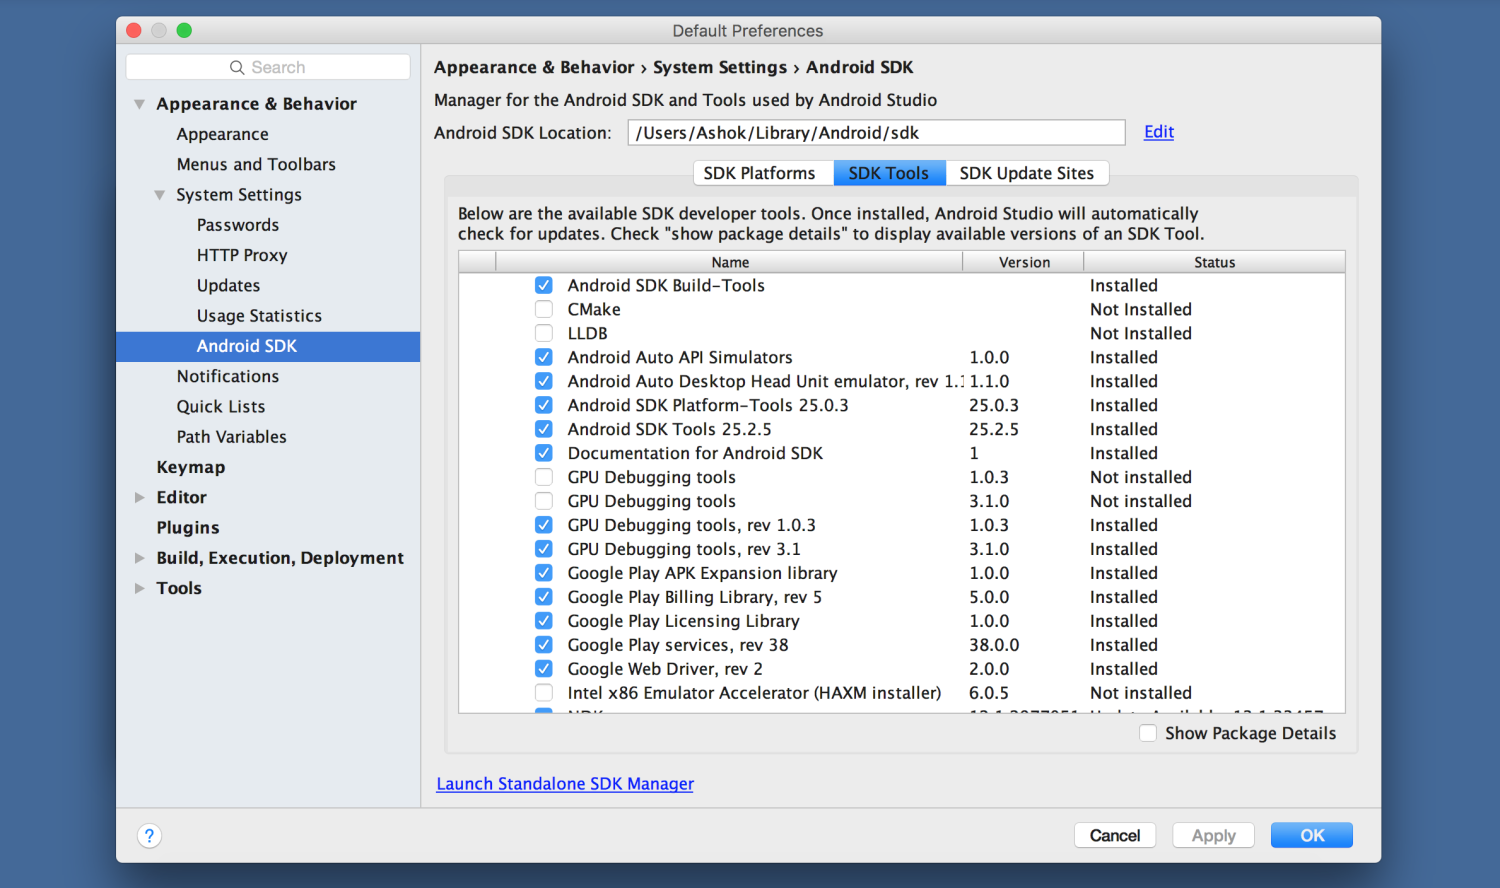Open the SDK Update Sites tab

[x=1027, y=173]
